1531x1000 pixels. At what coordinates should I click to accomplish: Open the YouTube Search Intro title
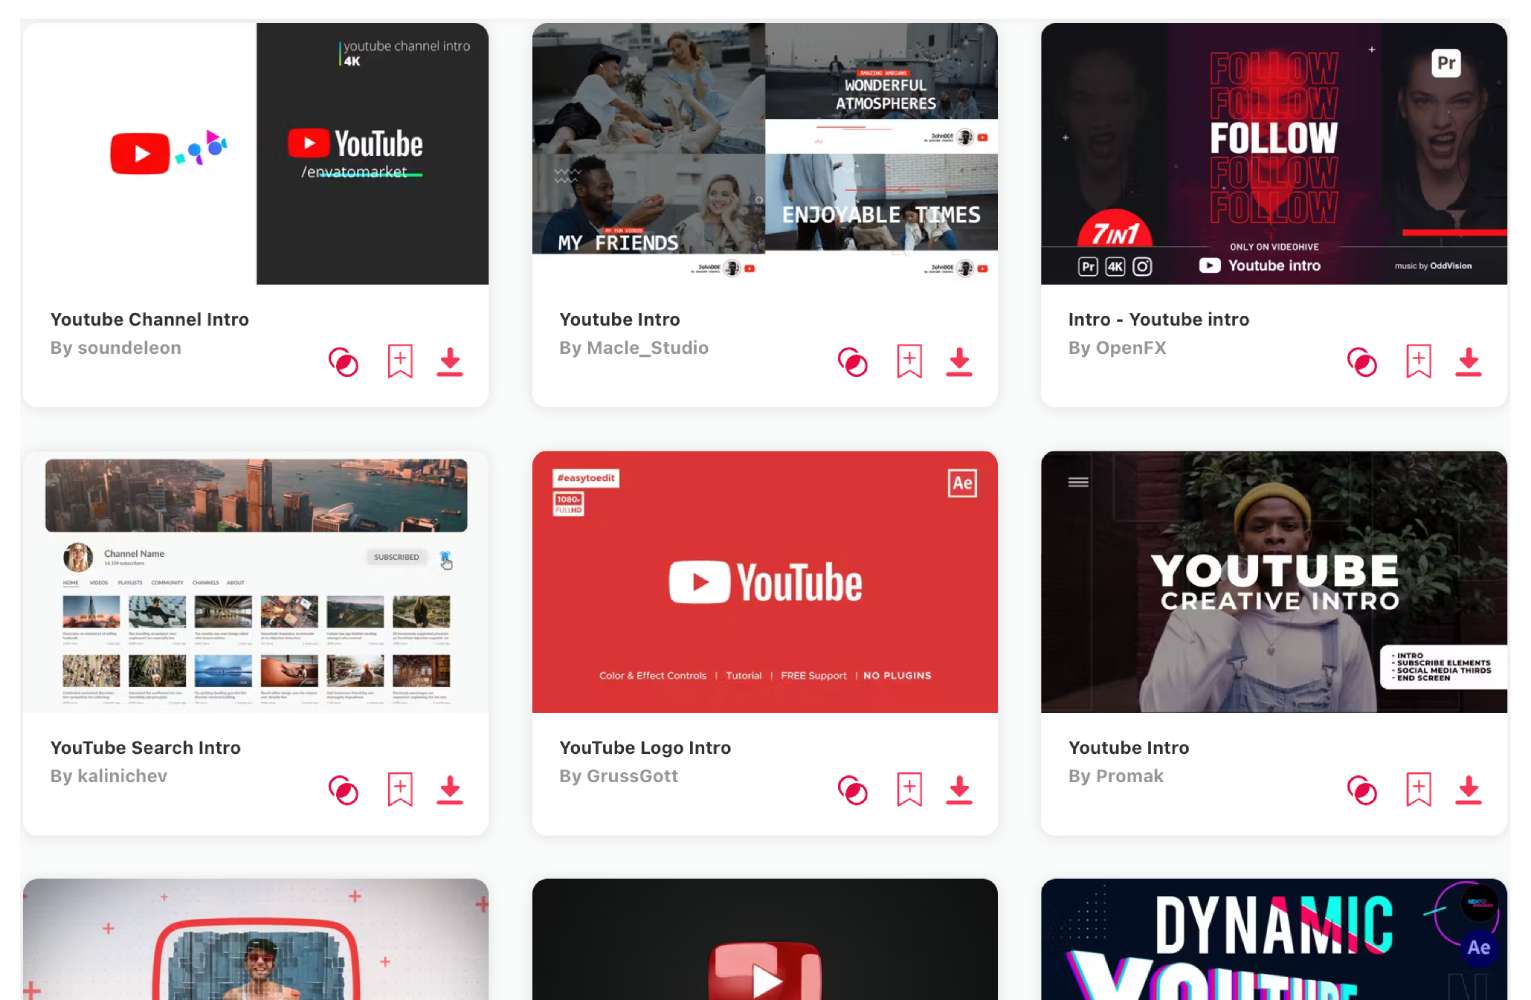[145, 748]
